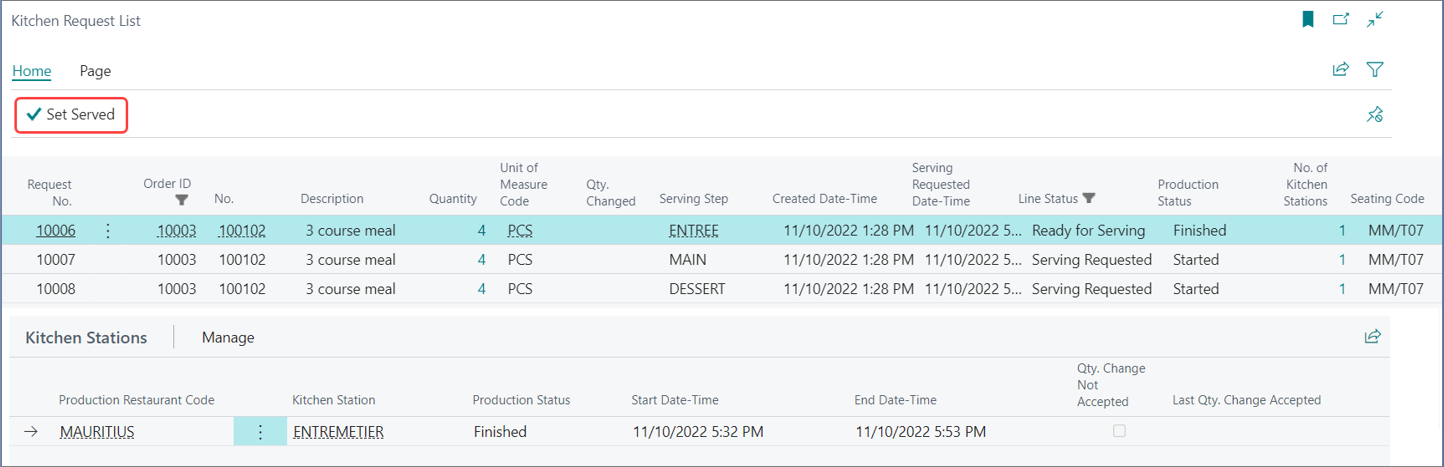Open the Order ID column filter
Image resolution: width=1444 pixels, height=467 pixels.
point(181,199)
